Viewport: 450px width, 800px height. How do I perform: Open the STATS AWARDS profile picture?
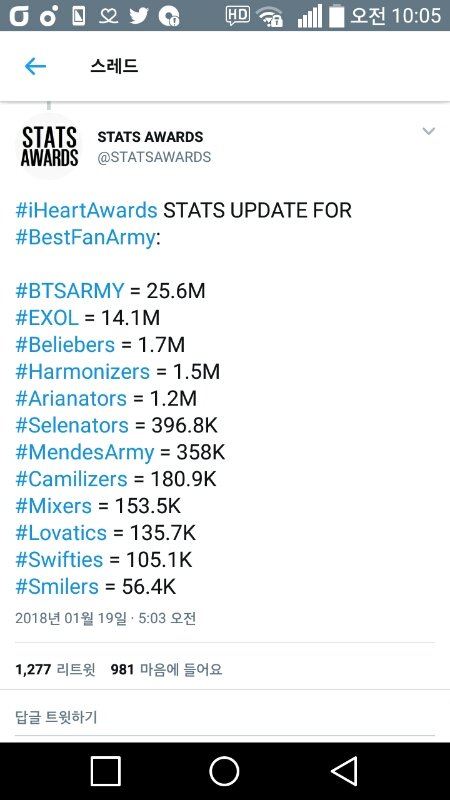(49, 146)
